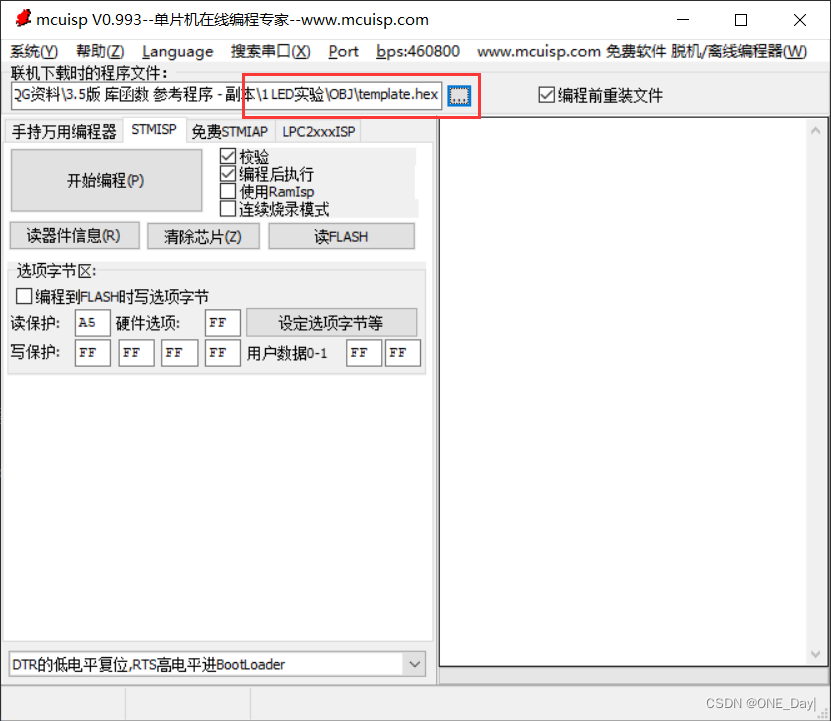The width and height of the screenshot is (831, 721).
Task: Switch to the 免费STMIAP tab
Action: click(x=230, y=131)
